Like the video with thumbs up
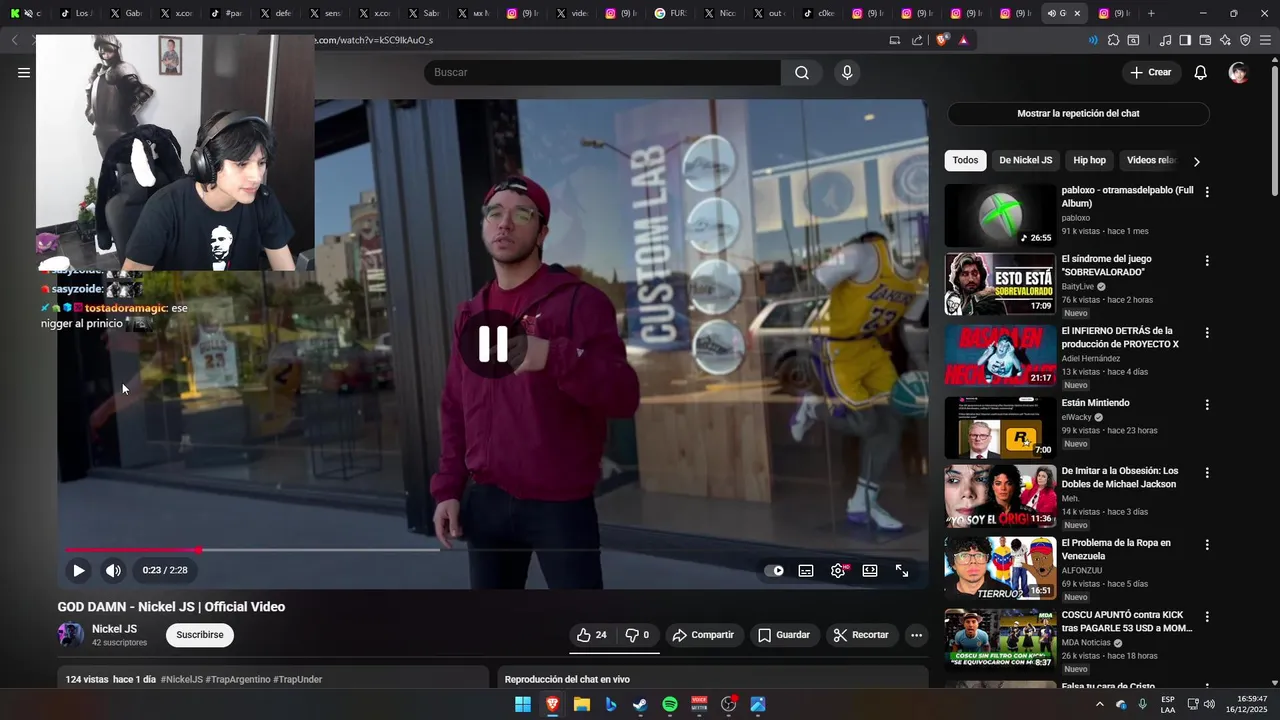 (x=592, y=635)
